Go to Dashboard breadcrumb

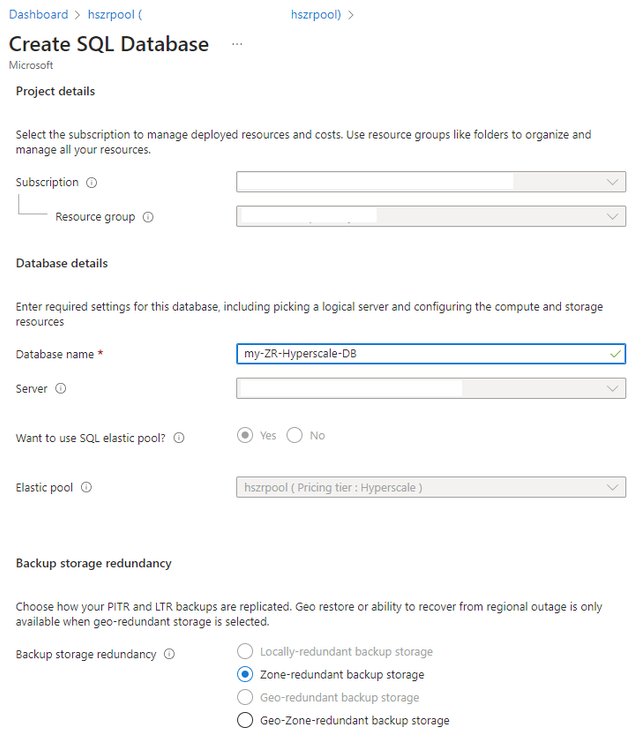coord(38,15)
